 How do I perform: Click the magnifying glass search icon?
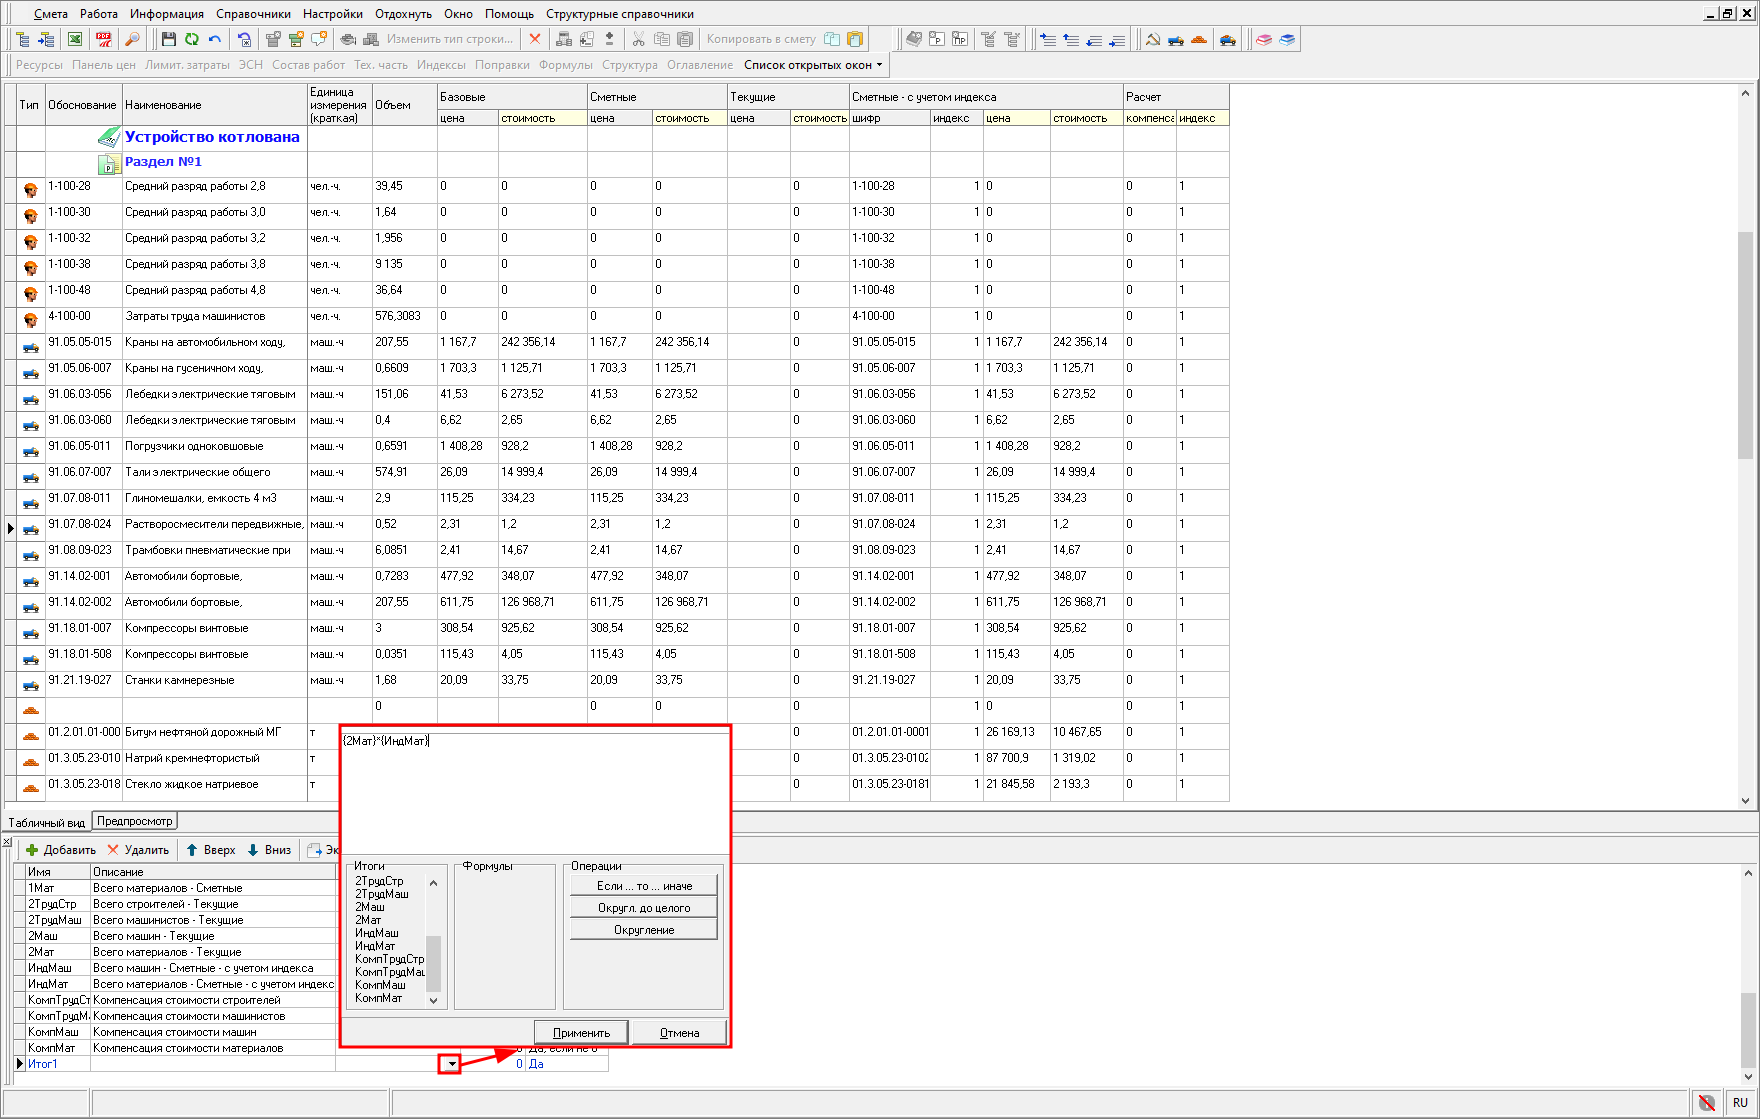pyautogui.click(x=132, y=39)
